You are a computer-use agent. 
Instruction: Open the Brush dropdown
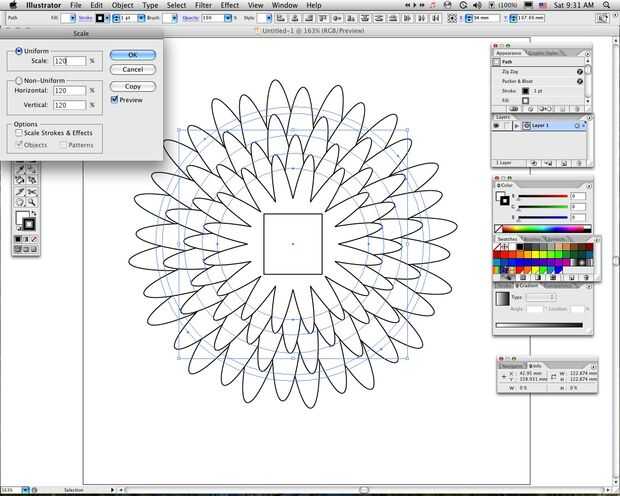175,18
